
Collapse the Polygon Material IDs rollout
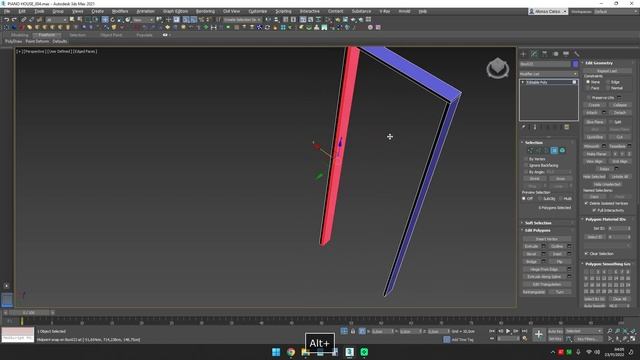(605, 220)
